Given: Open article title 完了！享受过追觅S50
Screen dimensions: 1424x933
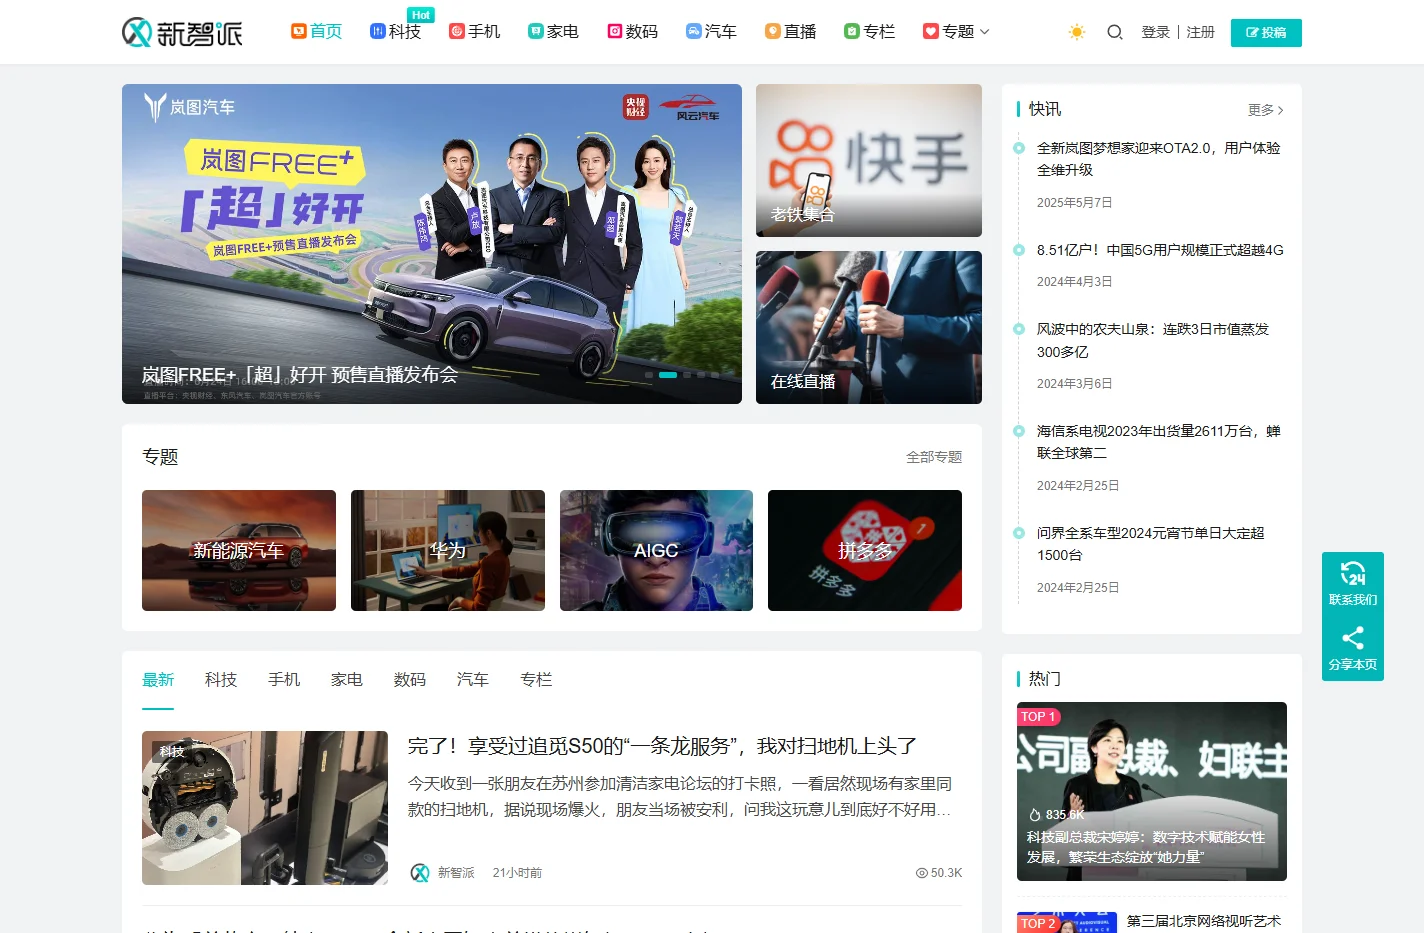Looking at the screenshot, I should coord(662,746).
